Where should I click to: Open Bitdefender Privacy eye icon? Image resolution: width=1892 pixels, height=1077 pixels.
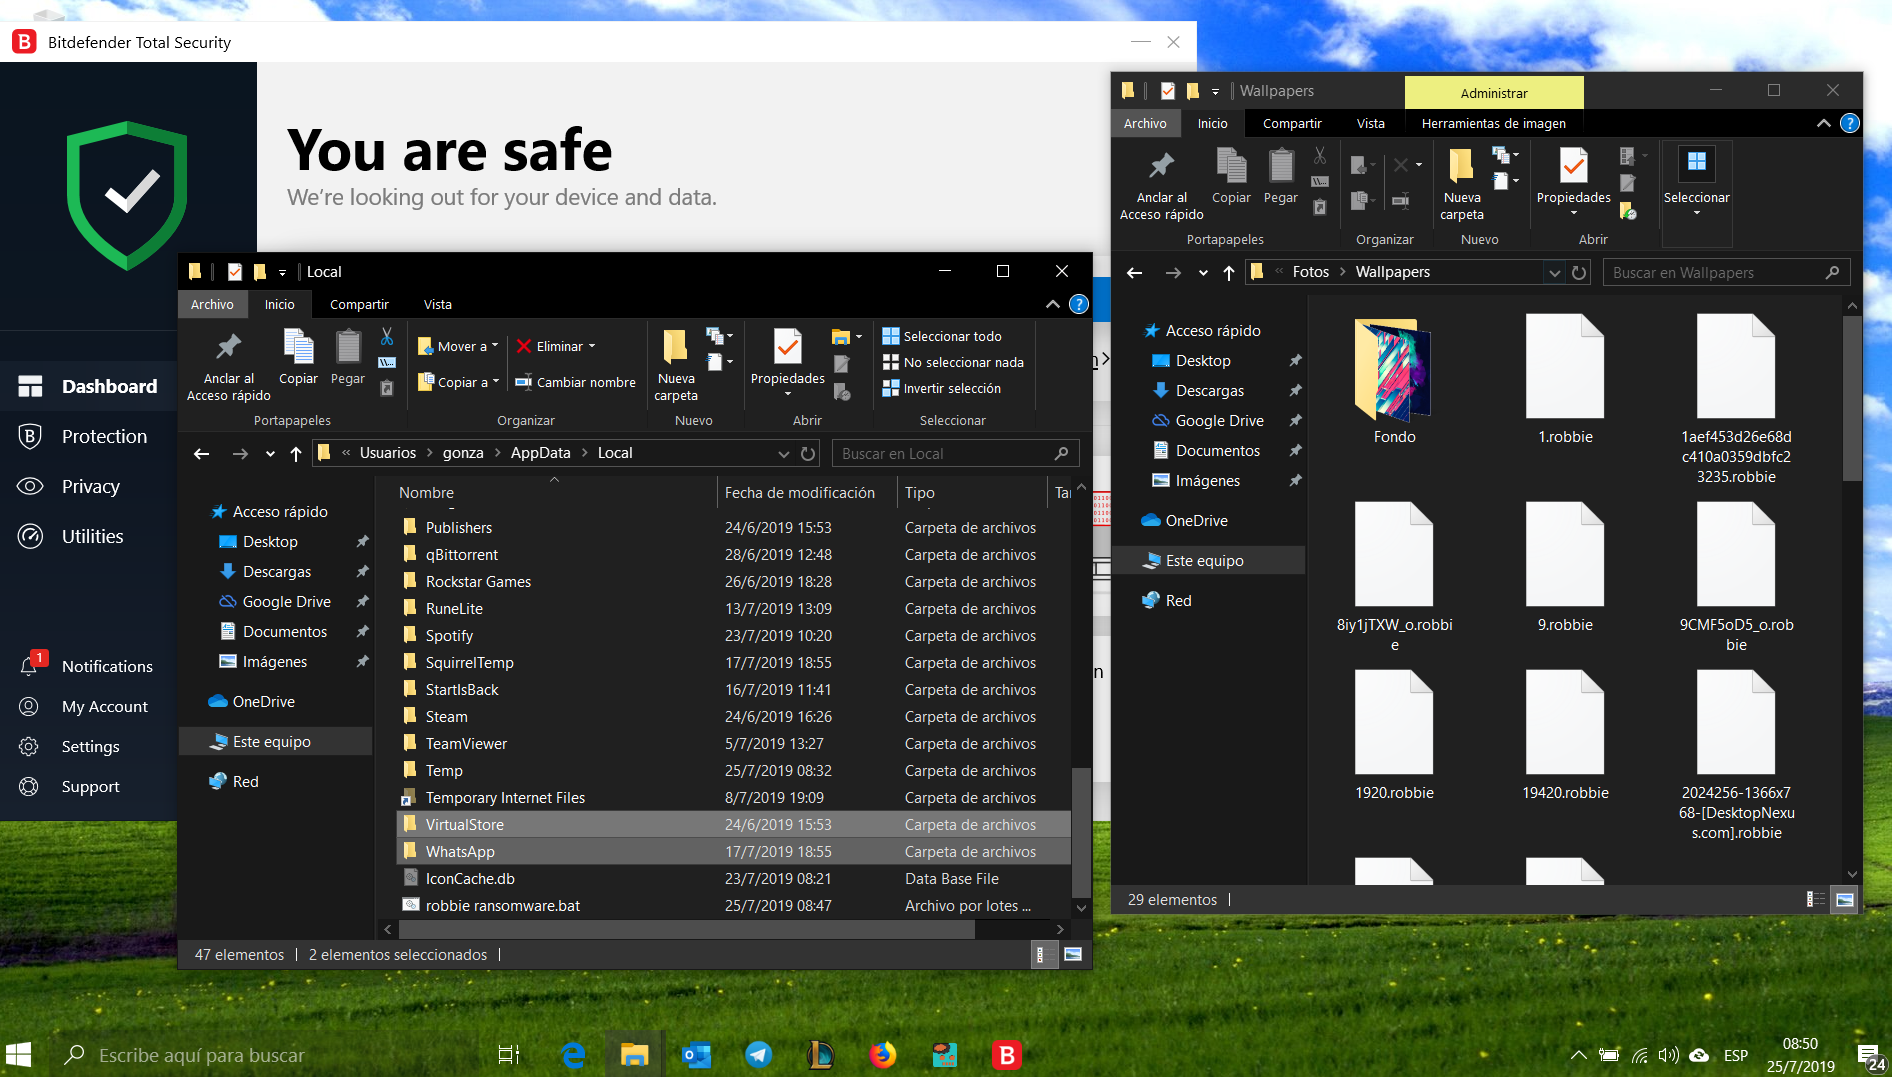30,486
